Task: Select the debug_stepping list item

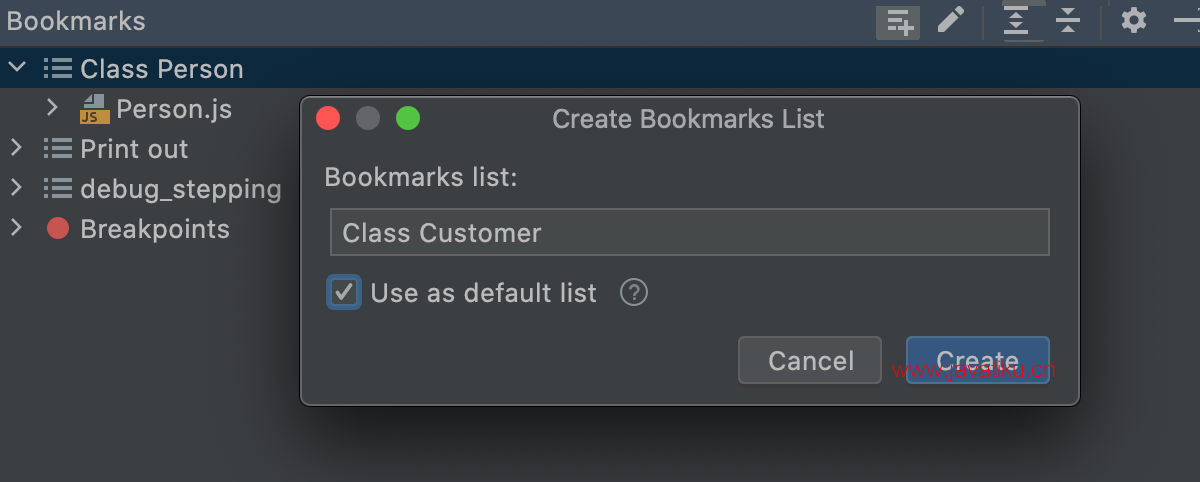Action: [181, 189]
